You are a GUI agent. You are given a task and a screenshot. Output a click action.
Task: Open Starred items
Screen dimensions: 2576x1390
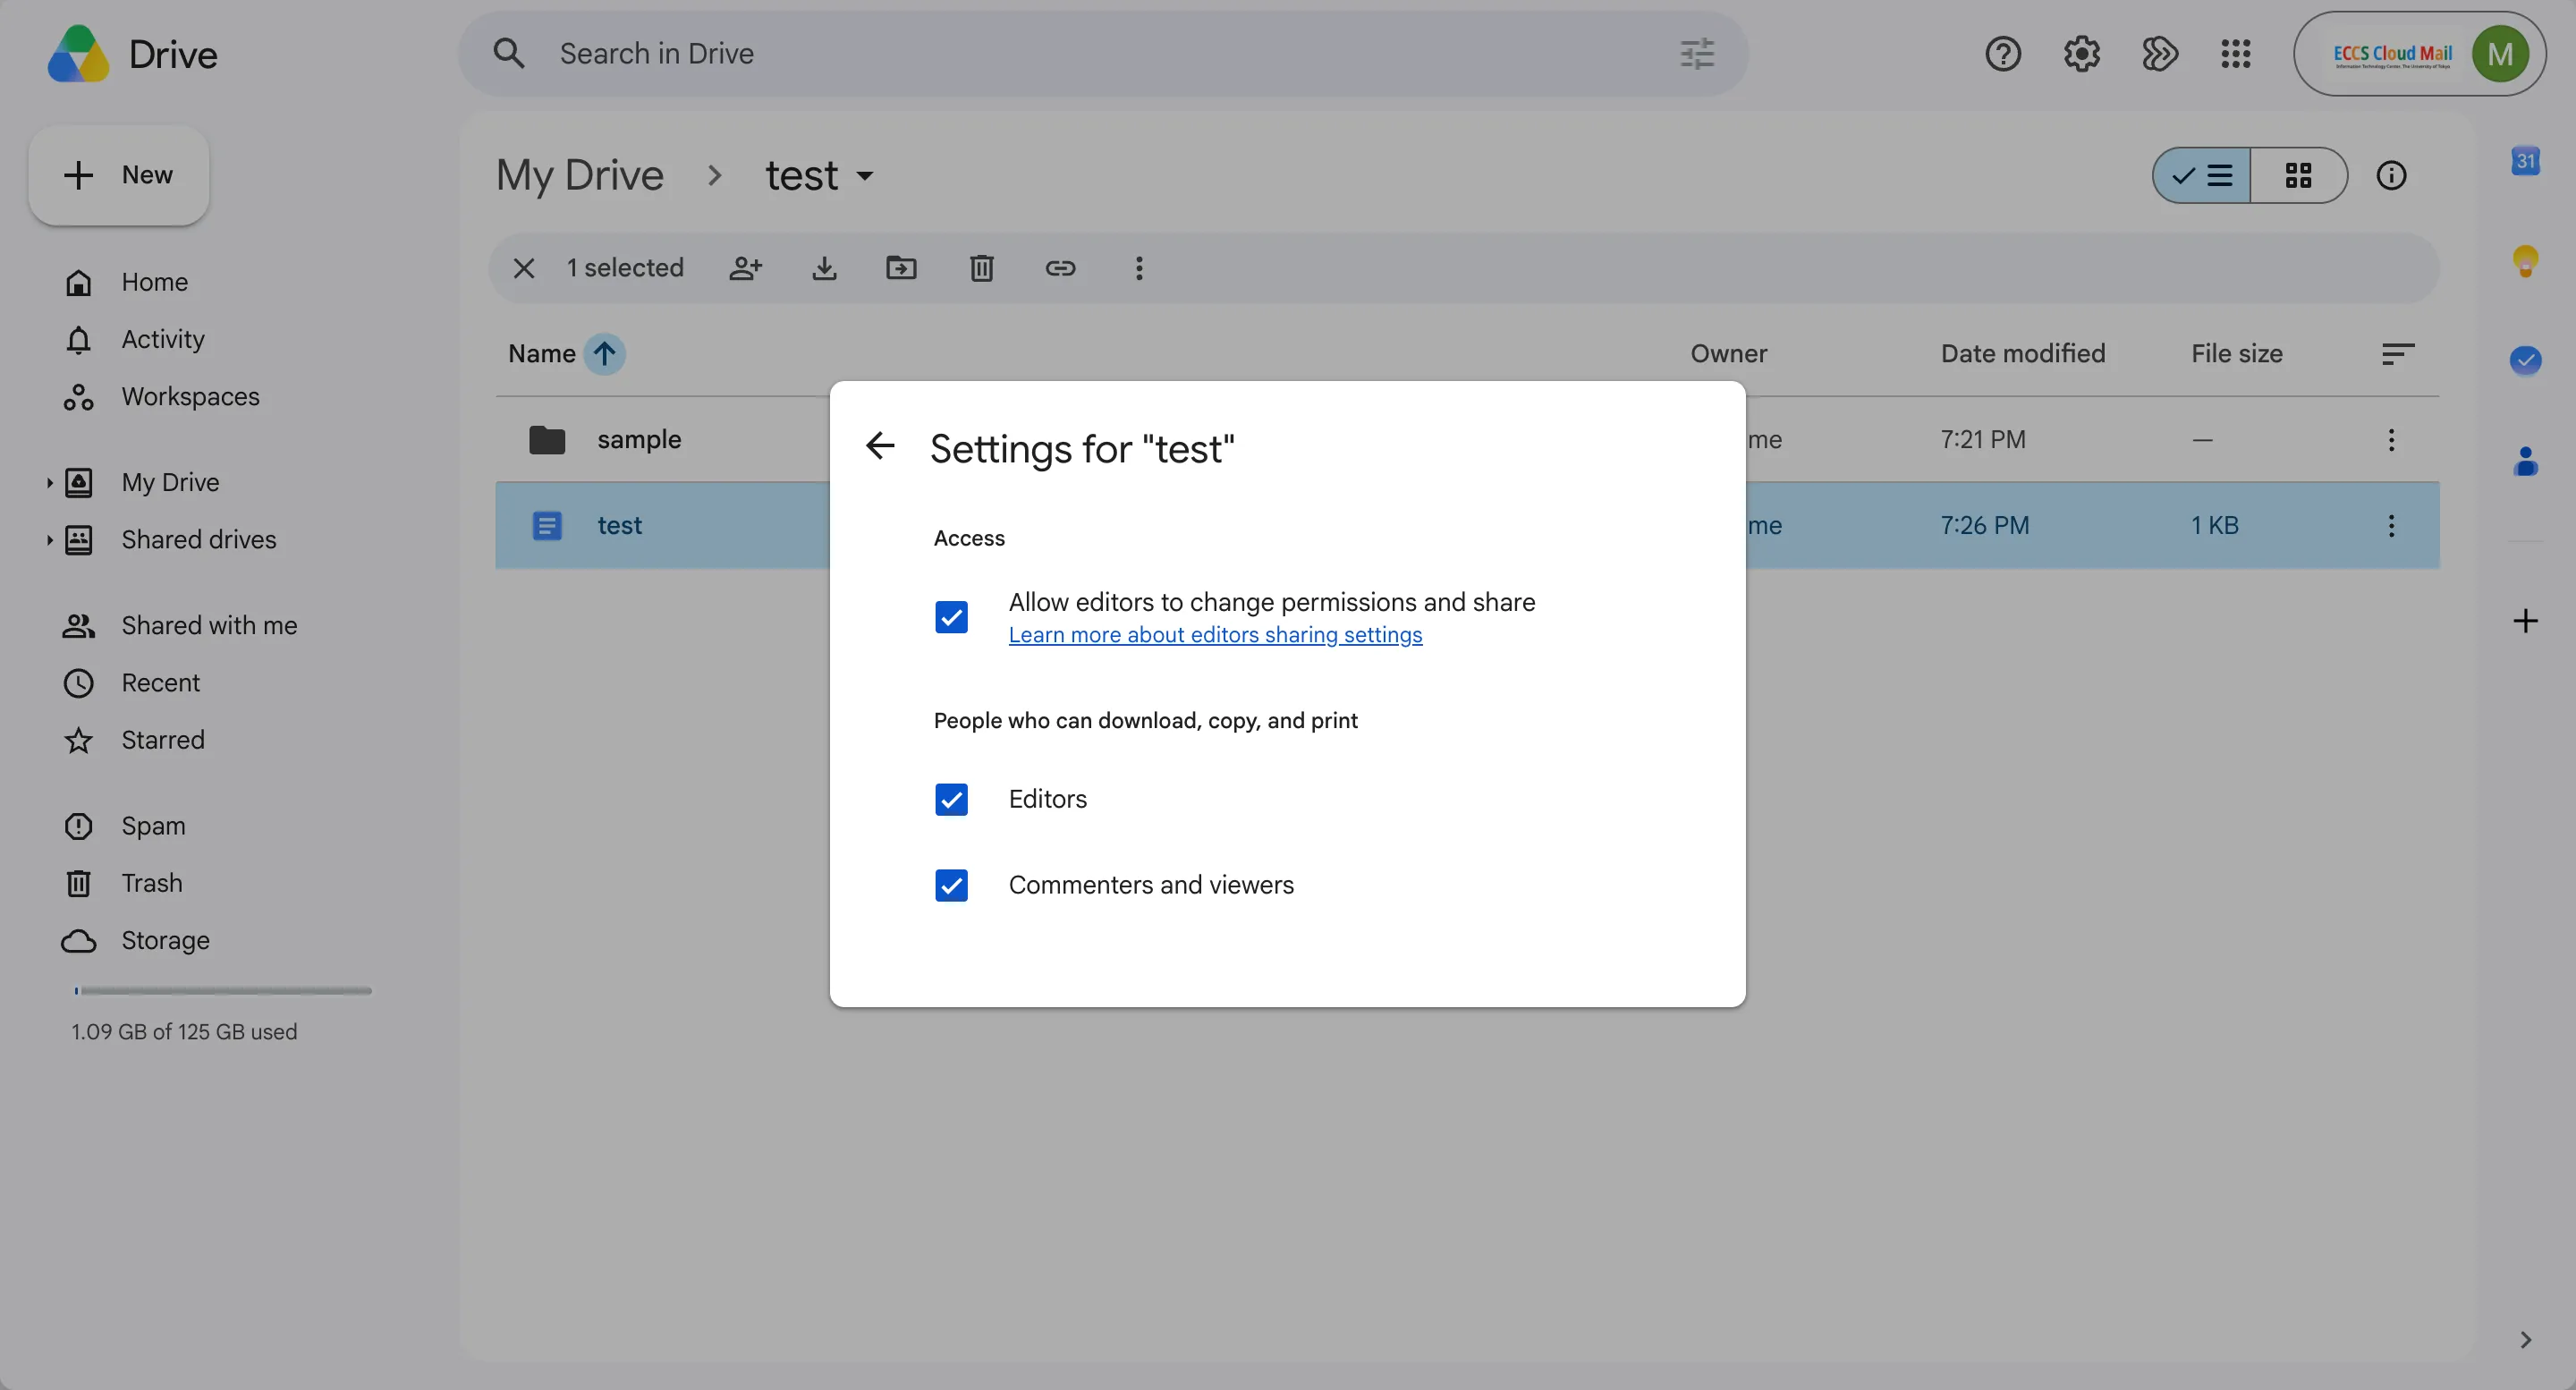pos(163,740)
